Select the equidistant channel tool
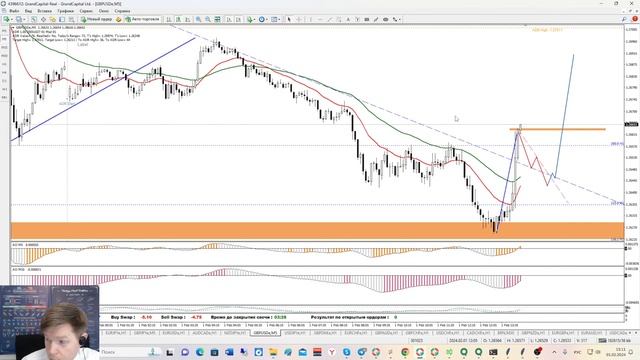This screenshot has height=360, width=640. click(x=339, y=19)
